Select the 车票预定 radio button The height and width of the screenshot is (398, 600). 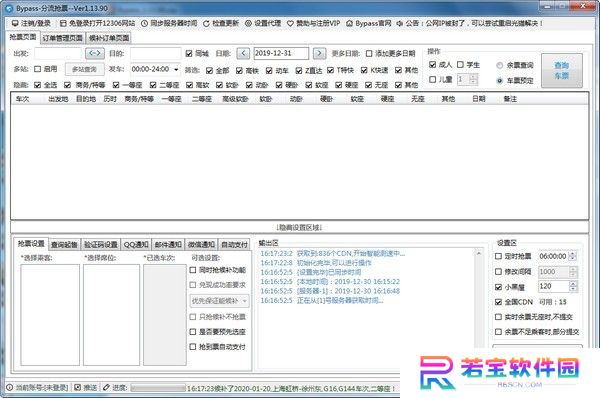pos(499,81)
